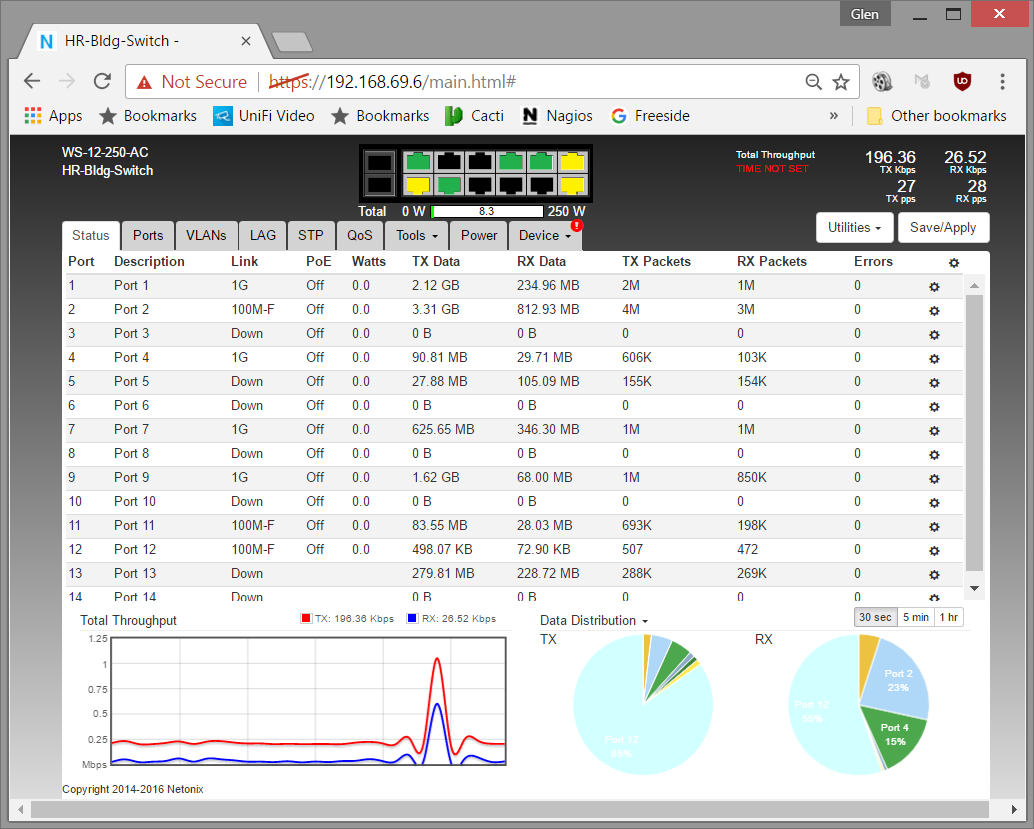Open column settings gear in table header
The image size is (1034, 829).
[x=954, y=262]
